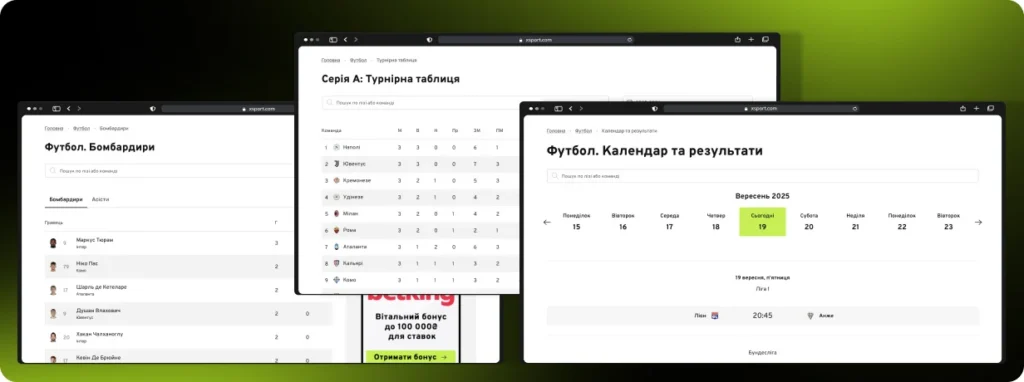Select Понеділок 22 in calendar
Screen dimensions: 1024x382
pyautogui.click(x=902, y=221)
